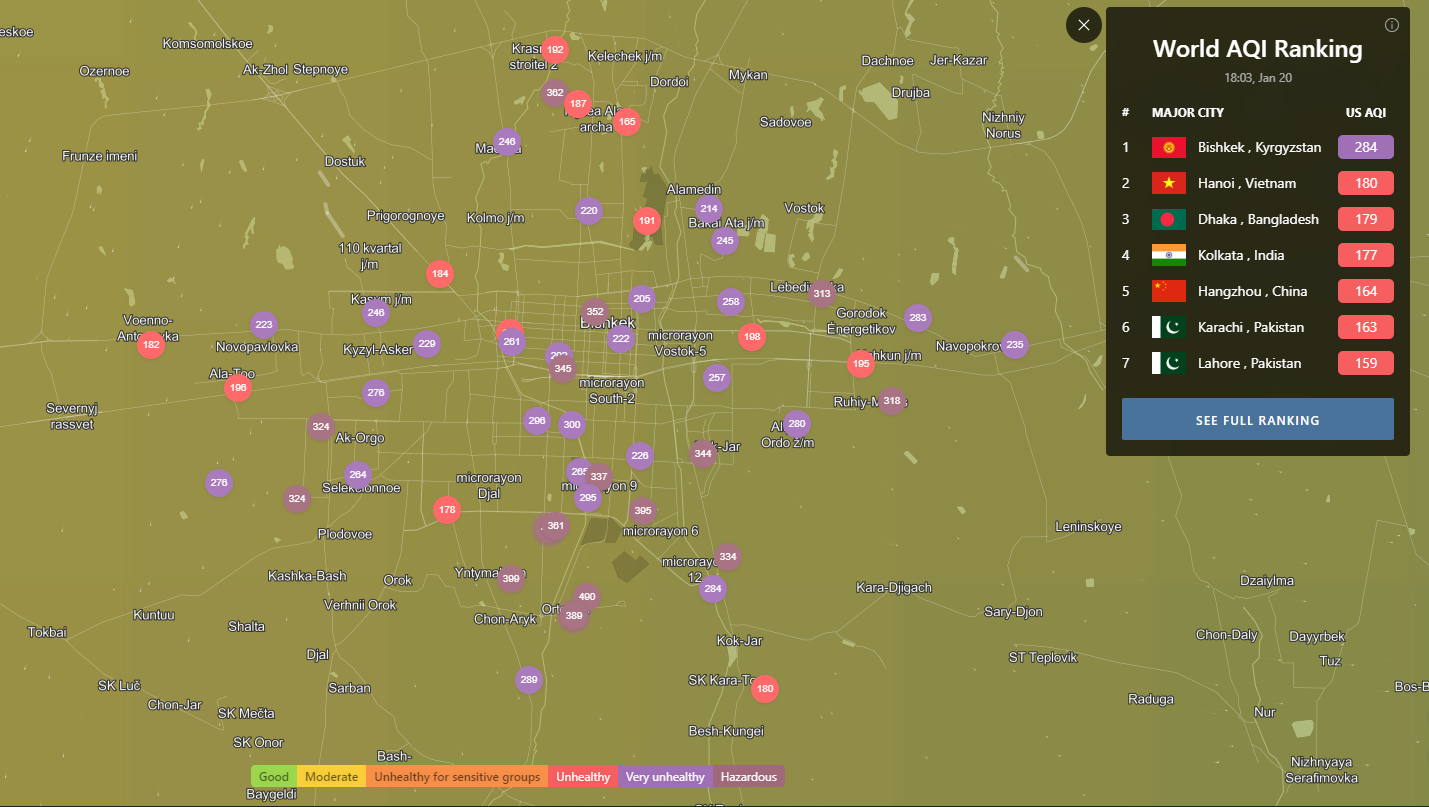Screen dimensions: 1429x807
Task: Click the Bangladesh flag beside Dhaka
Action: (x=1168, y=220)
